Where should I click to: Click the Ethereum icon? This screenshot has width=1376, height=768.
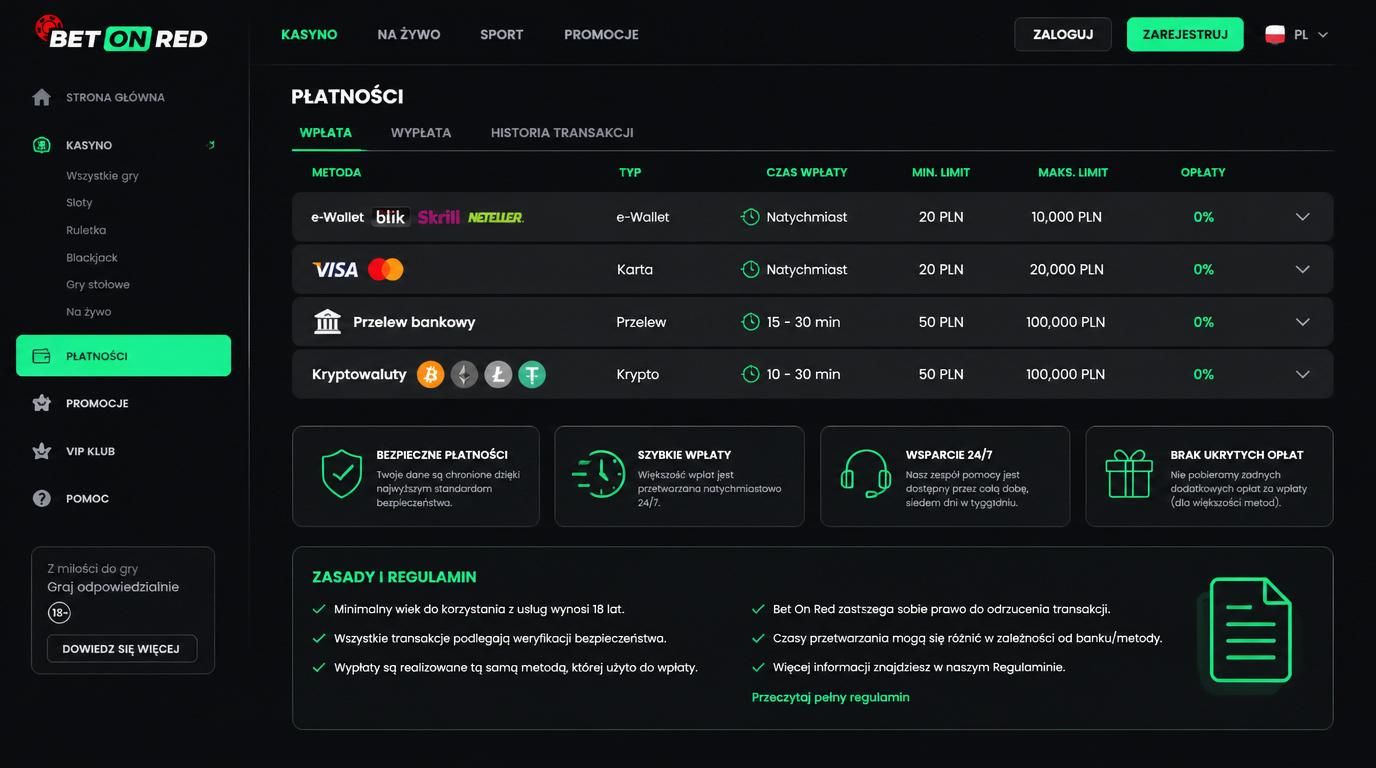[x=464, y=374]
